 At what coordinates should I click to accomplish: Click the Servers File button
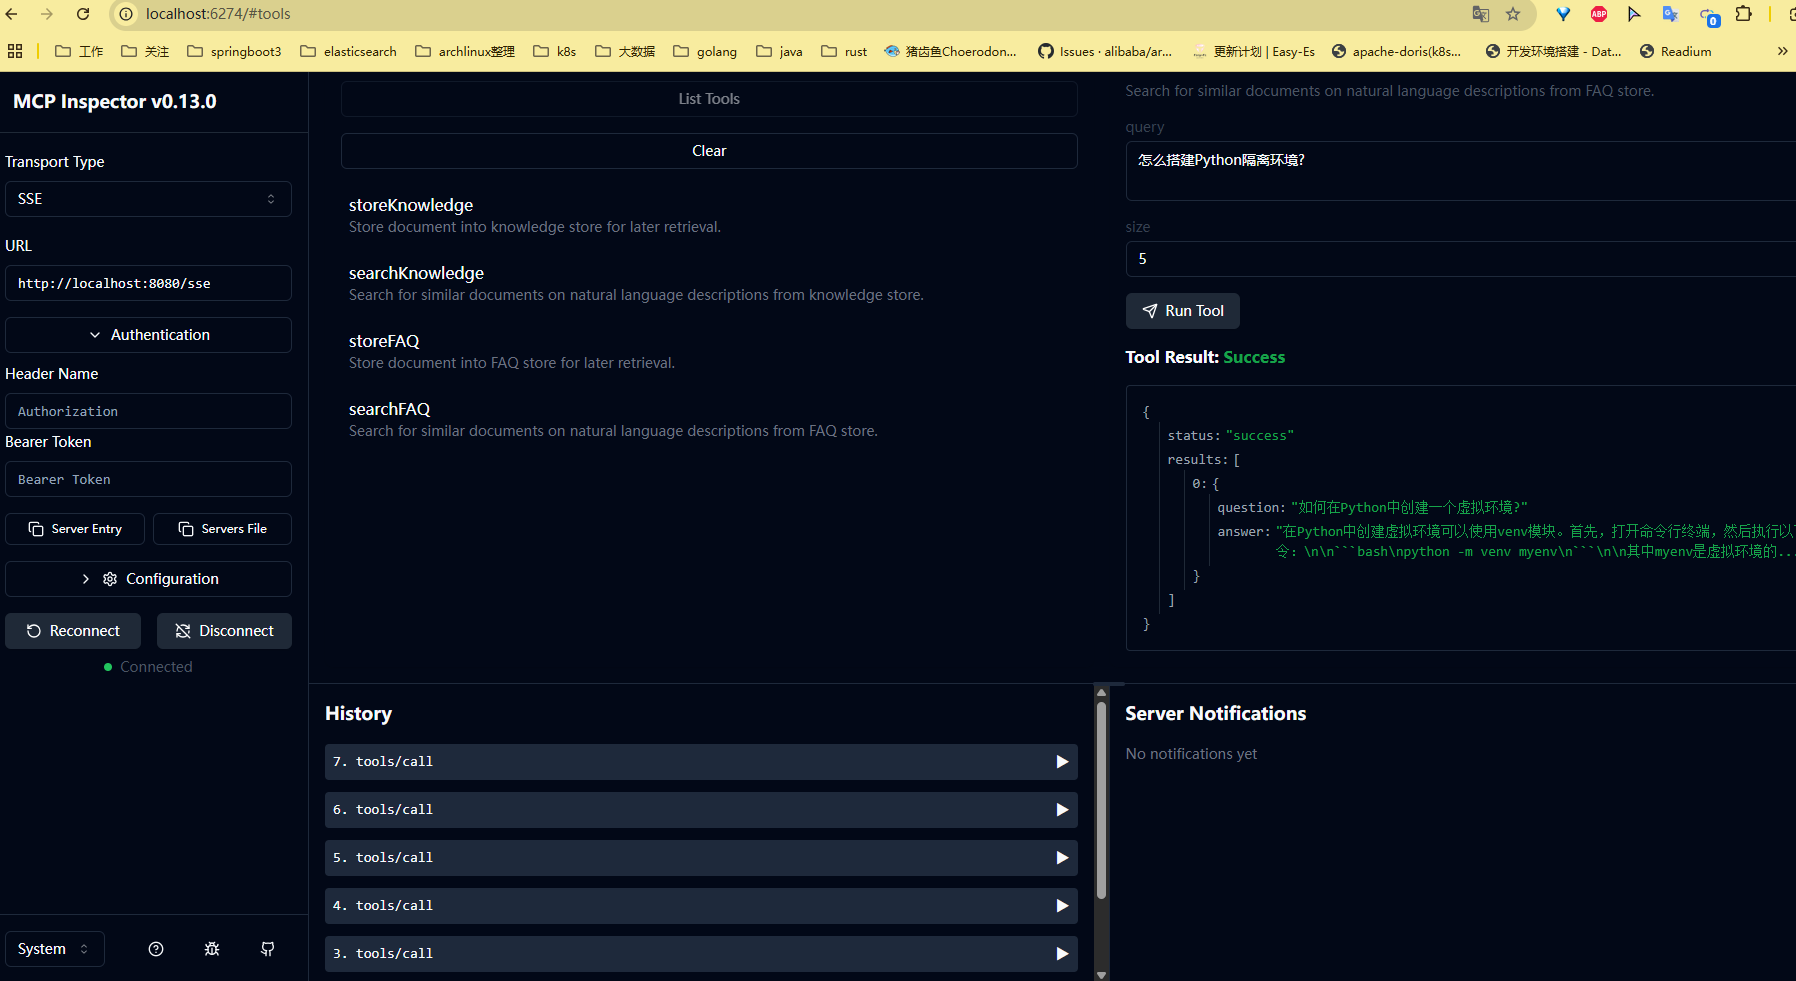click(222, 529)
